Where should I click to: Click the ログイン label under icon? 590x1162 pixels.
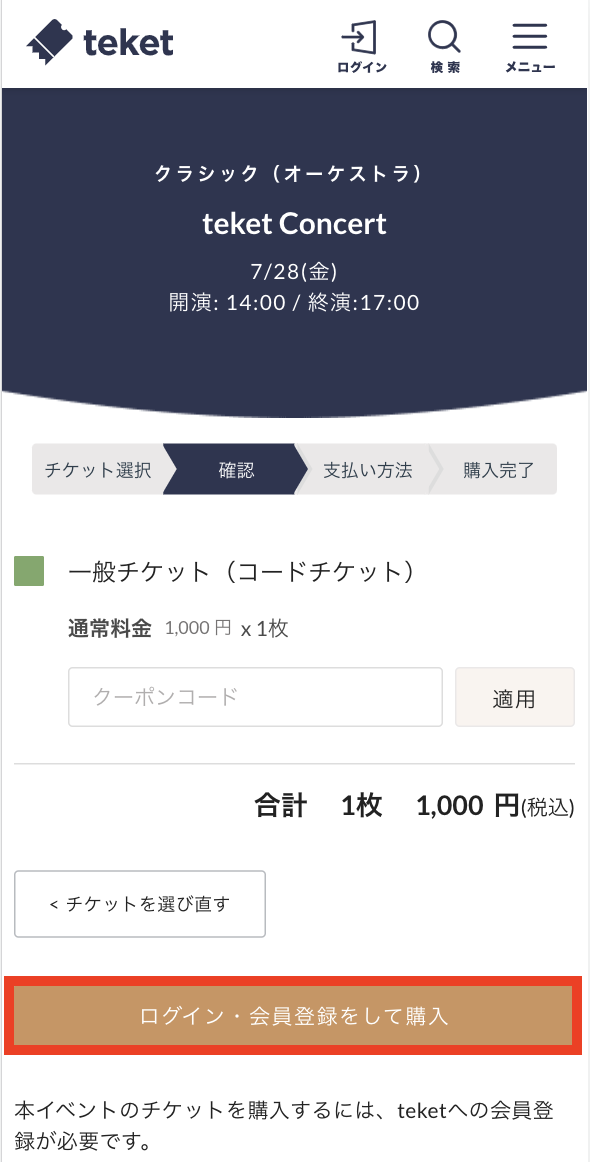[362, 67]
